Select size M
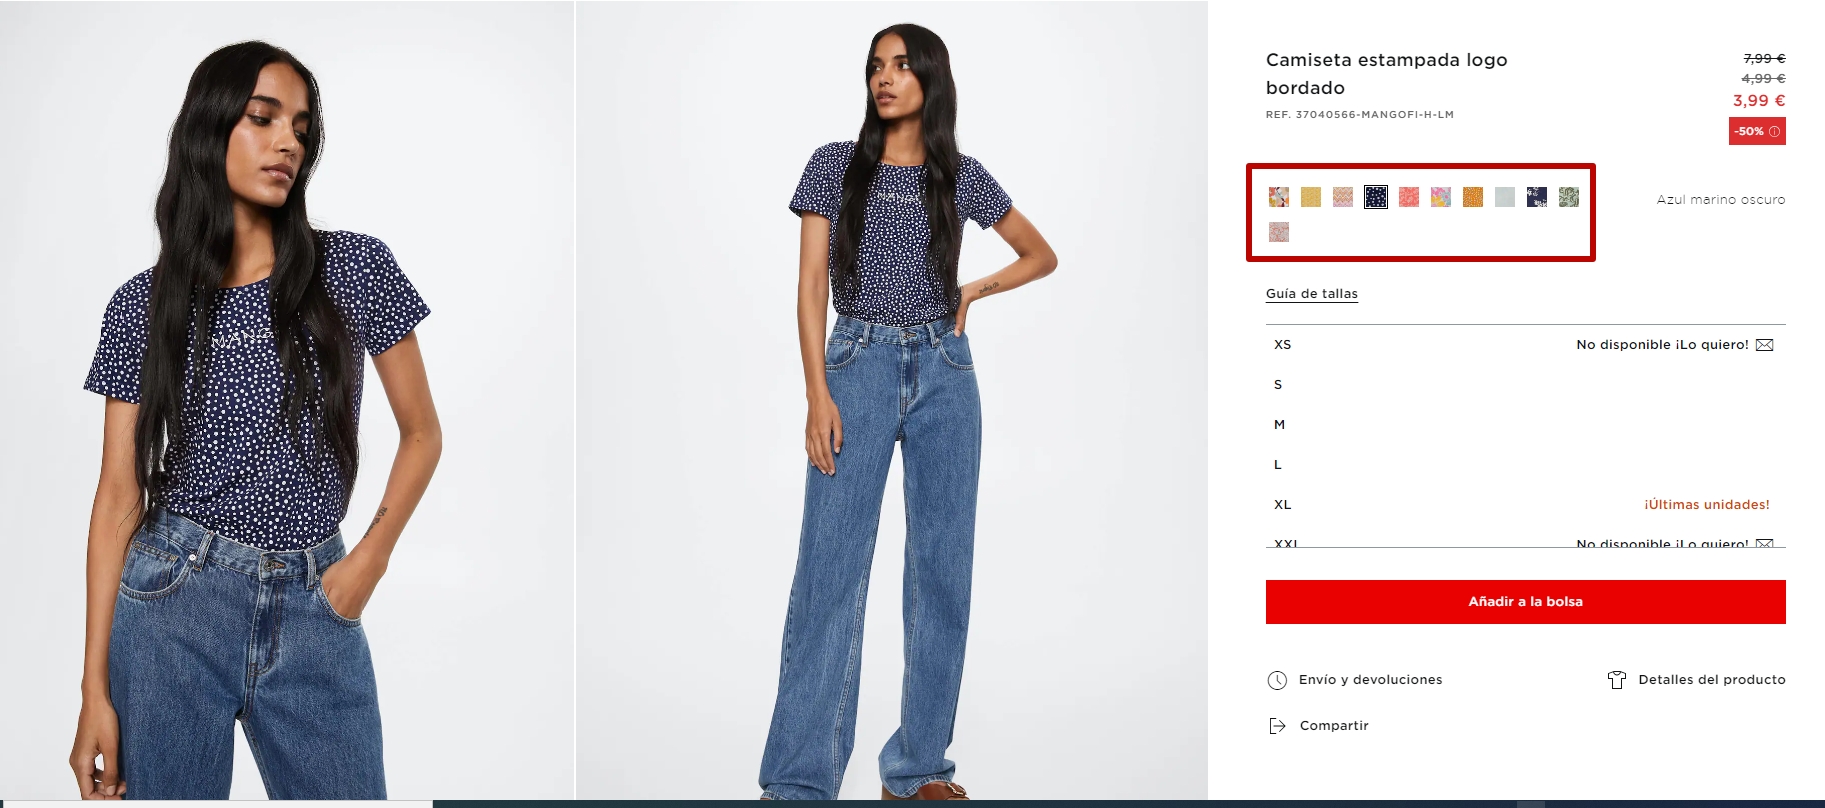This screenshot has width=1825, height=808. tap(1525, 425)
